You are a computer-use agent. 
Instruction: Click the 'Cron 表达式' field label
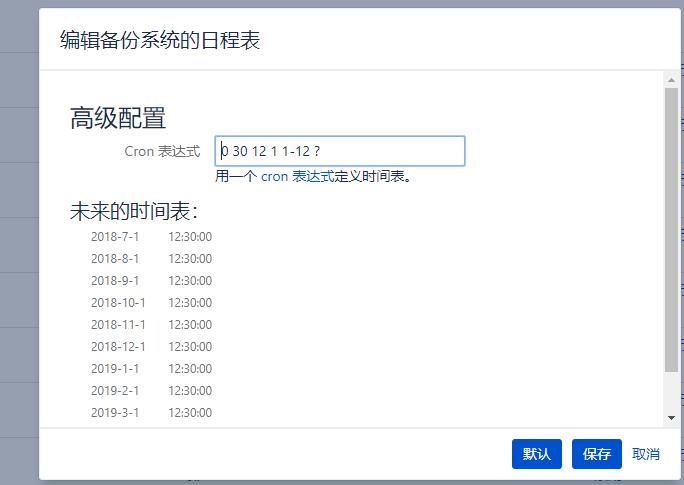click(162, 151)
